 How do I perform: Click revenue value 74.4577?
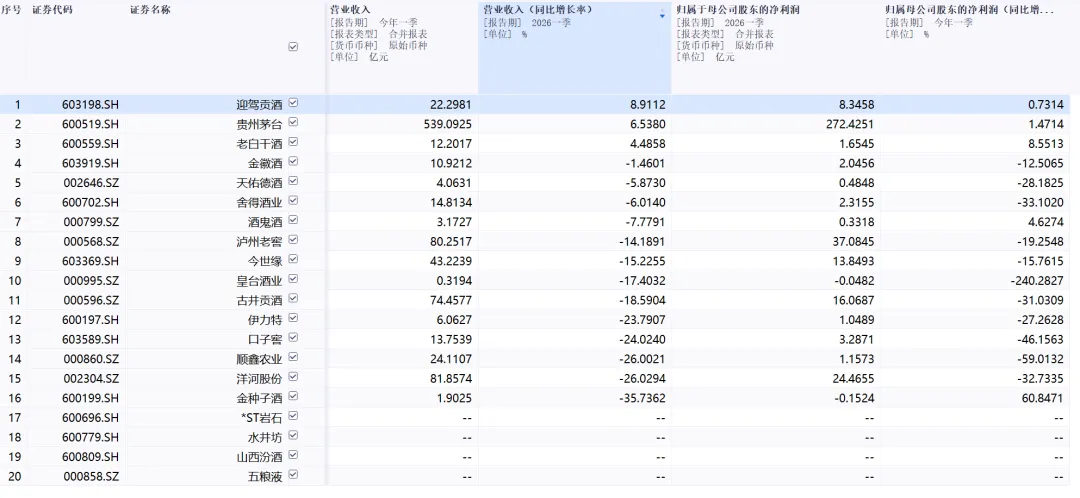tap(449, 300)
